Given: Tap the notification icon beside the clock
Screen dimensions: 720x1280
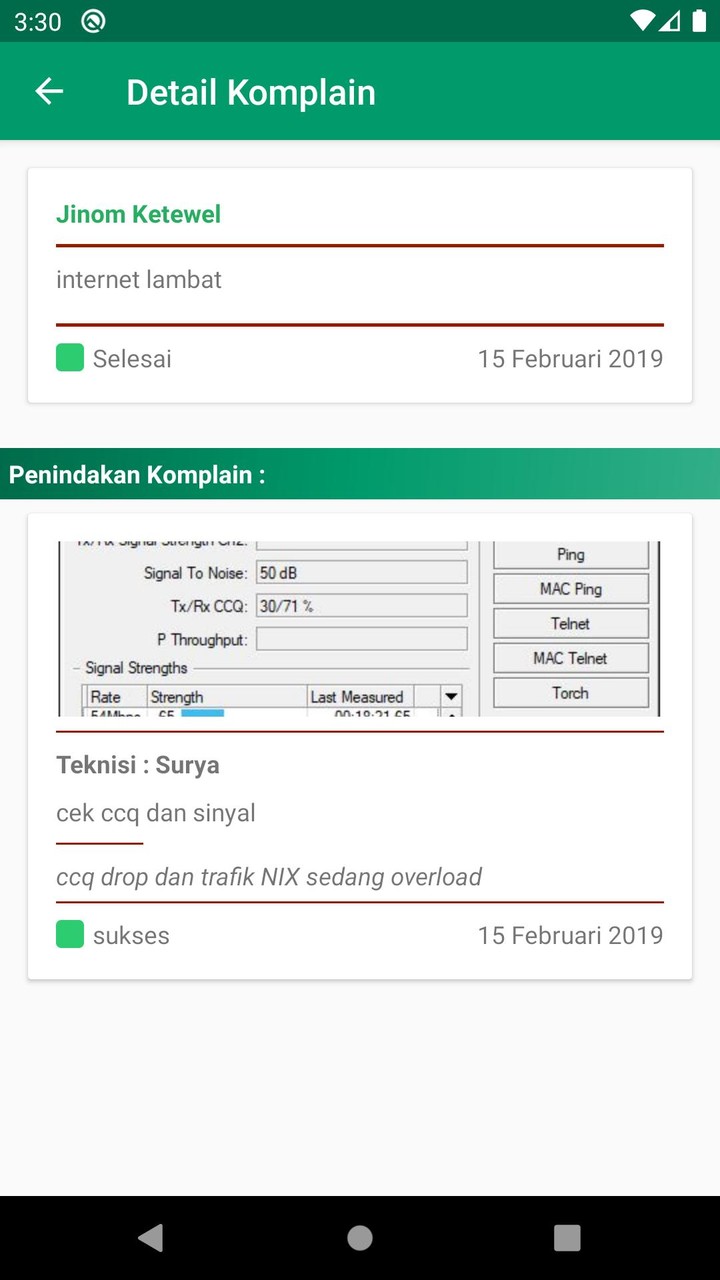Looking at the screenshot, I should point(93,21).
